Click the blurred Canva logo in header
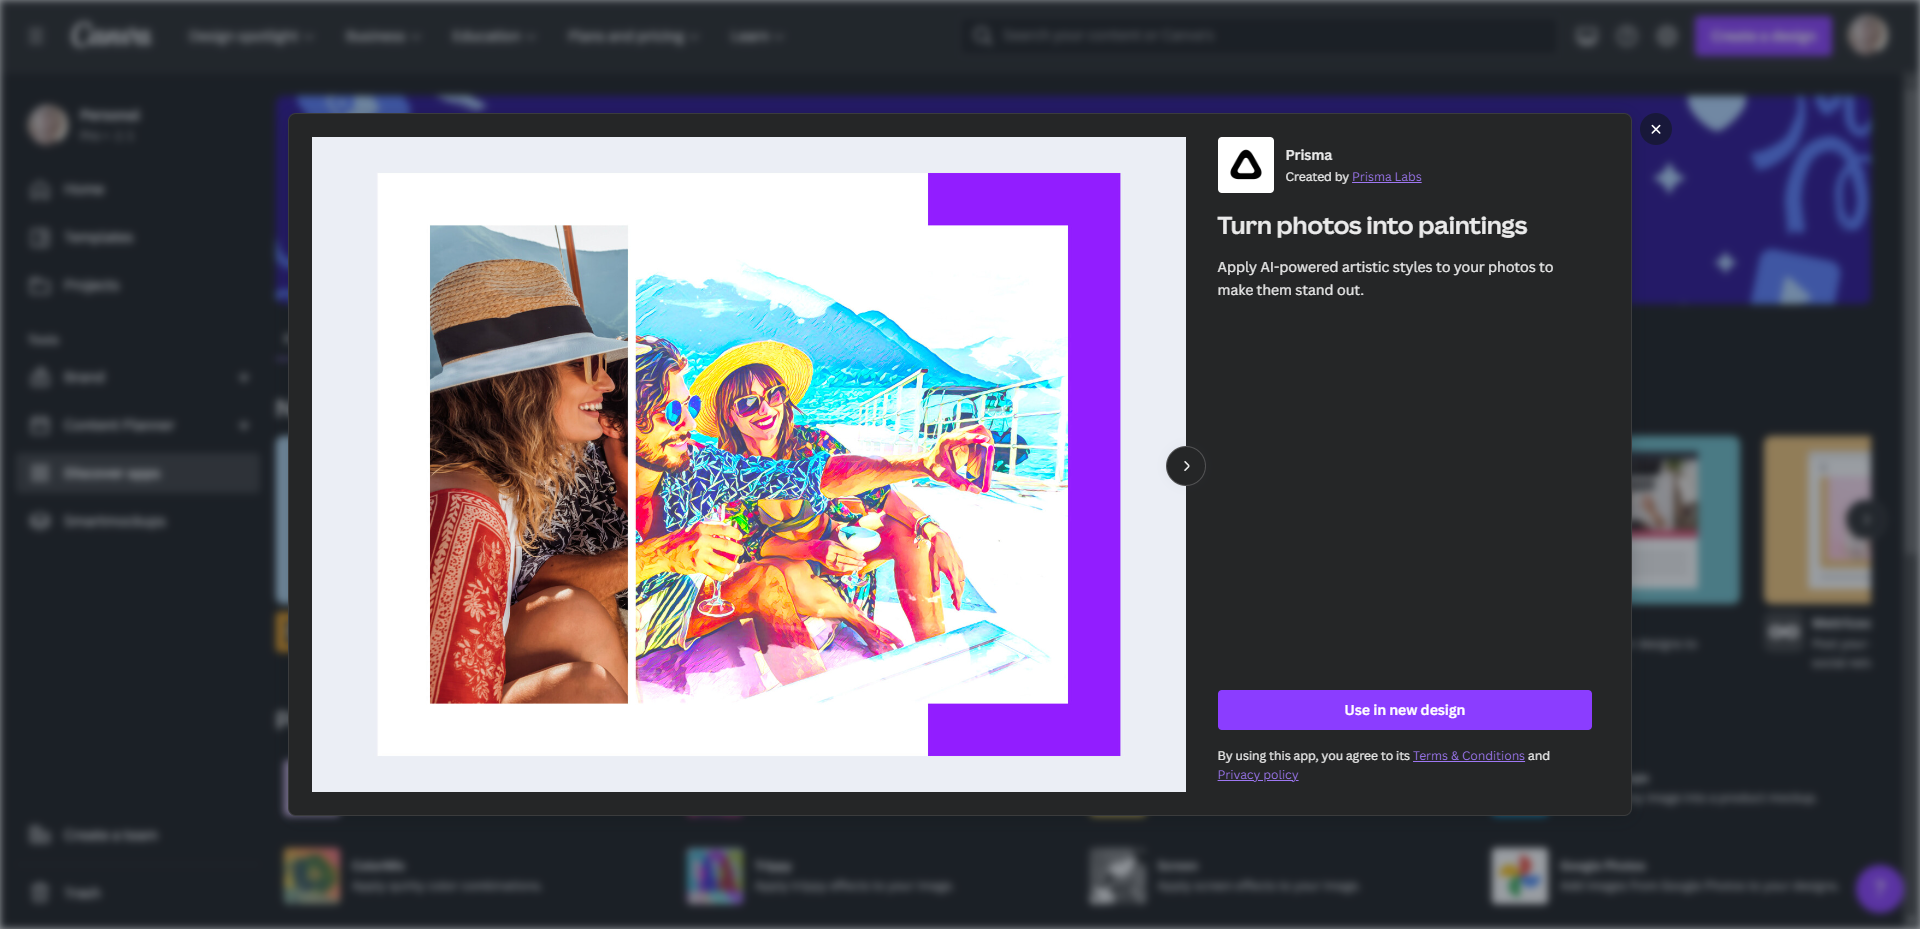The height and width of the screenshot is (929, 1920). click(x=111, y=36)
